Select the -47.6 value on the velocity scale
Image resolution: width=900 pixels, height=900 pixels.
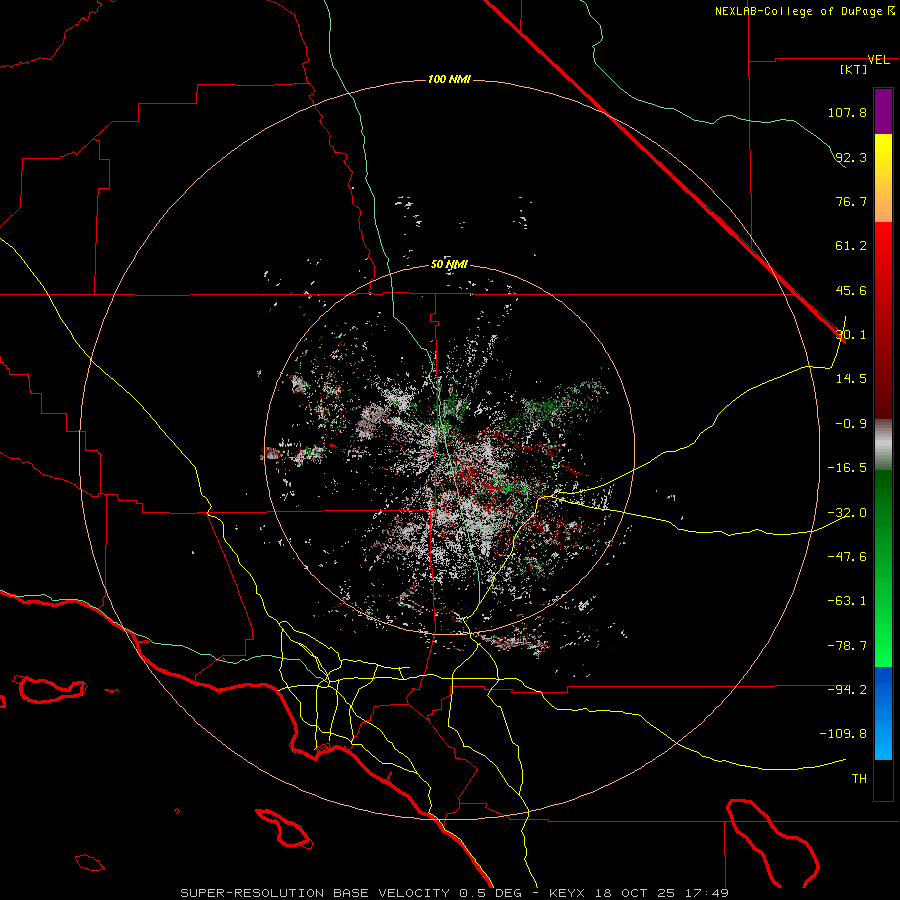pos(847,556)
